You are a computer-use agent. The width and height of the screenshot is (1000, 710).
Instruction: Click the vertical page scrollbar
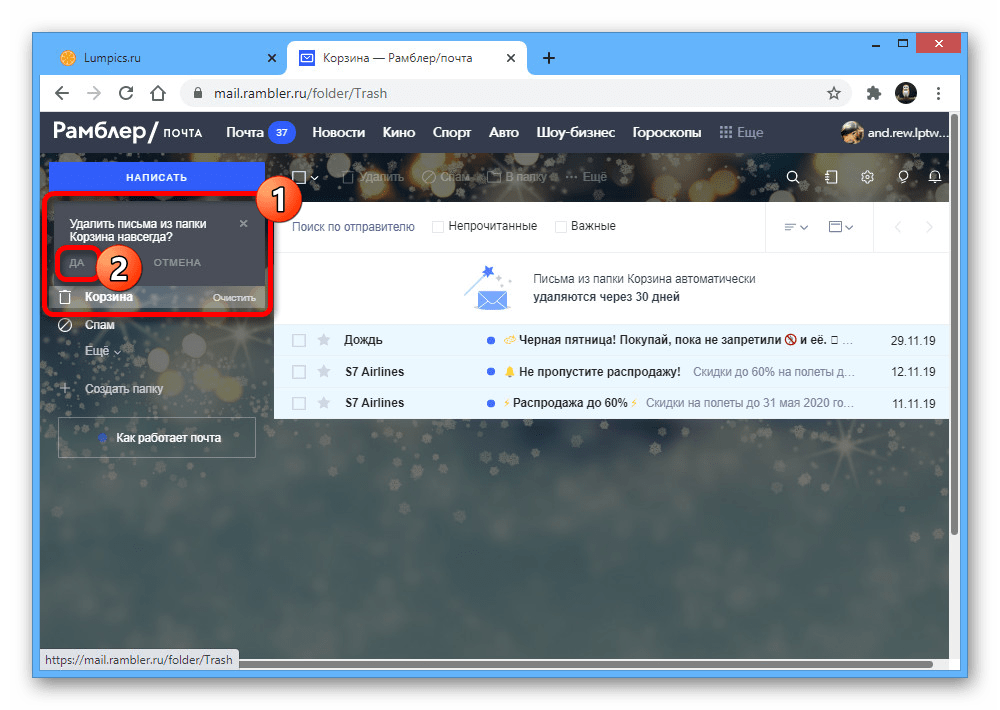pos(953,330)
